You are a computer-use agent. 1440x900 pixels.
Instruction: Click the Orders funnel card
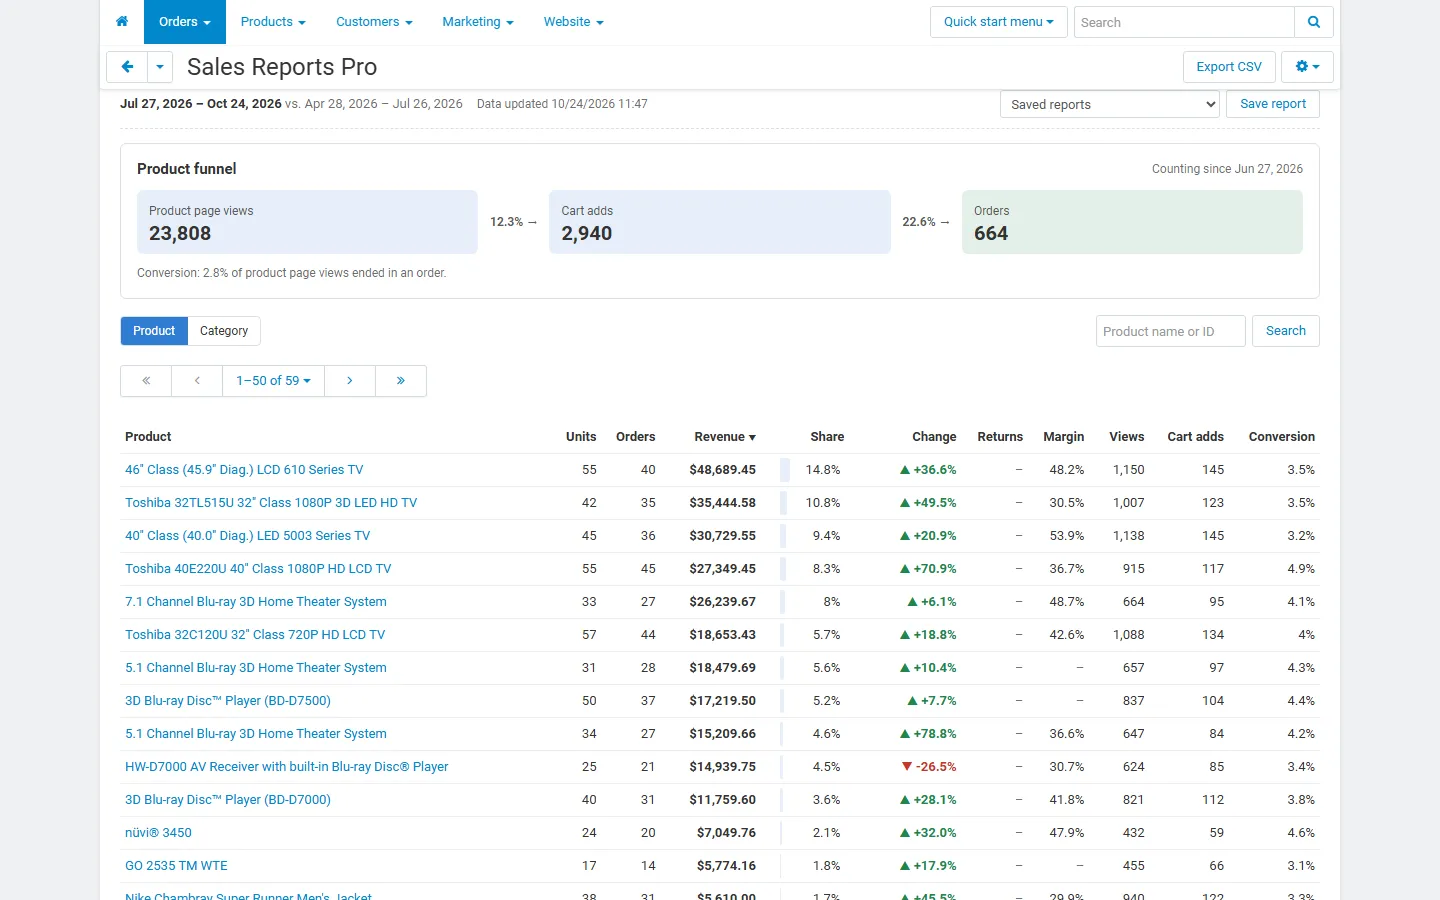(1132, 222)
